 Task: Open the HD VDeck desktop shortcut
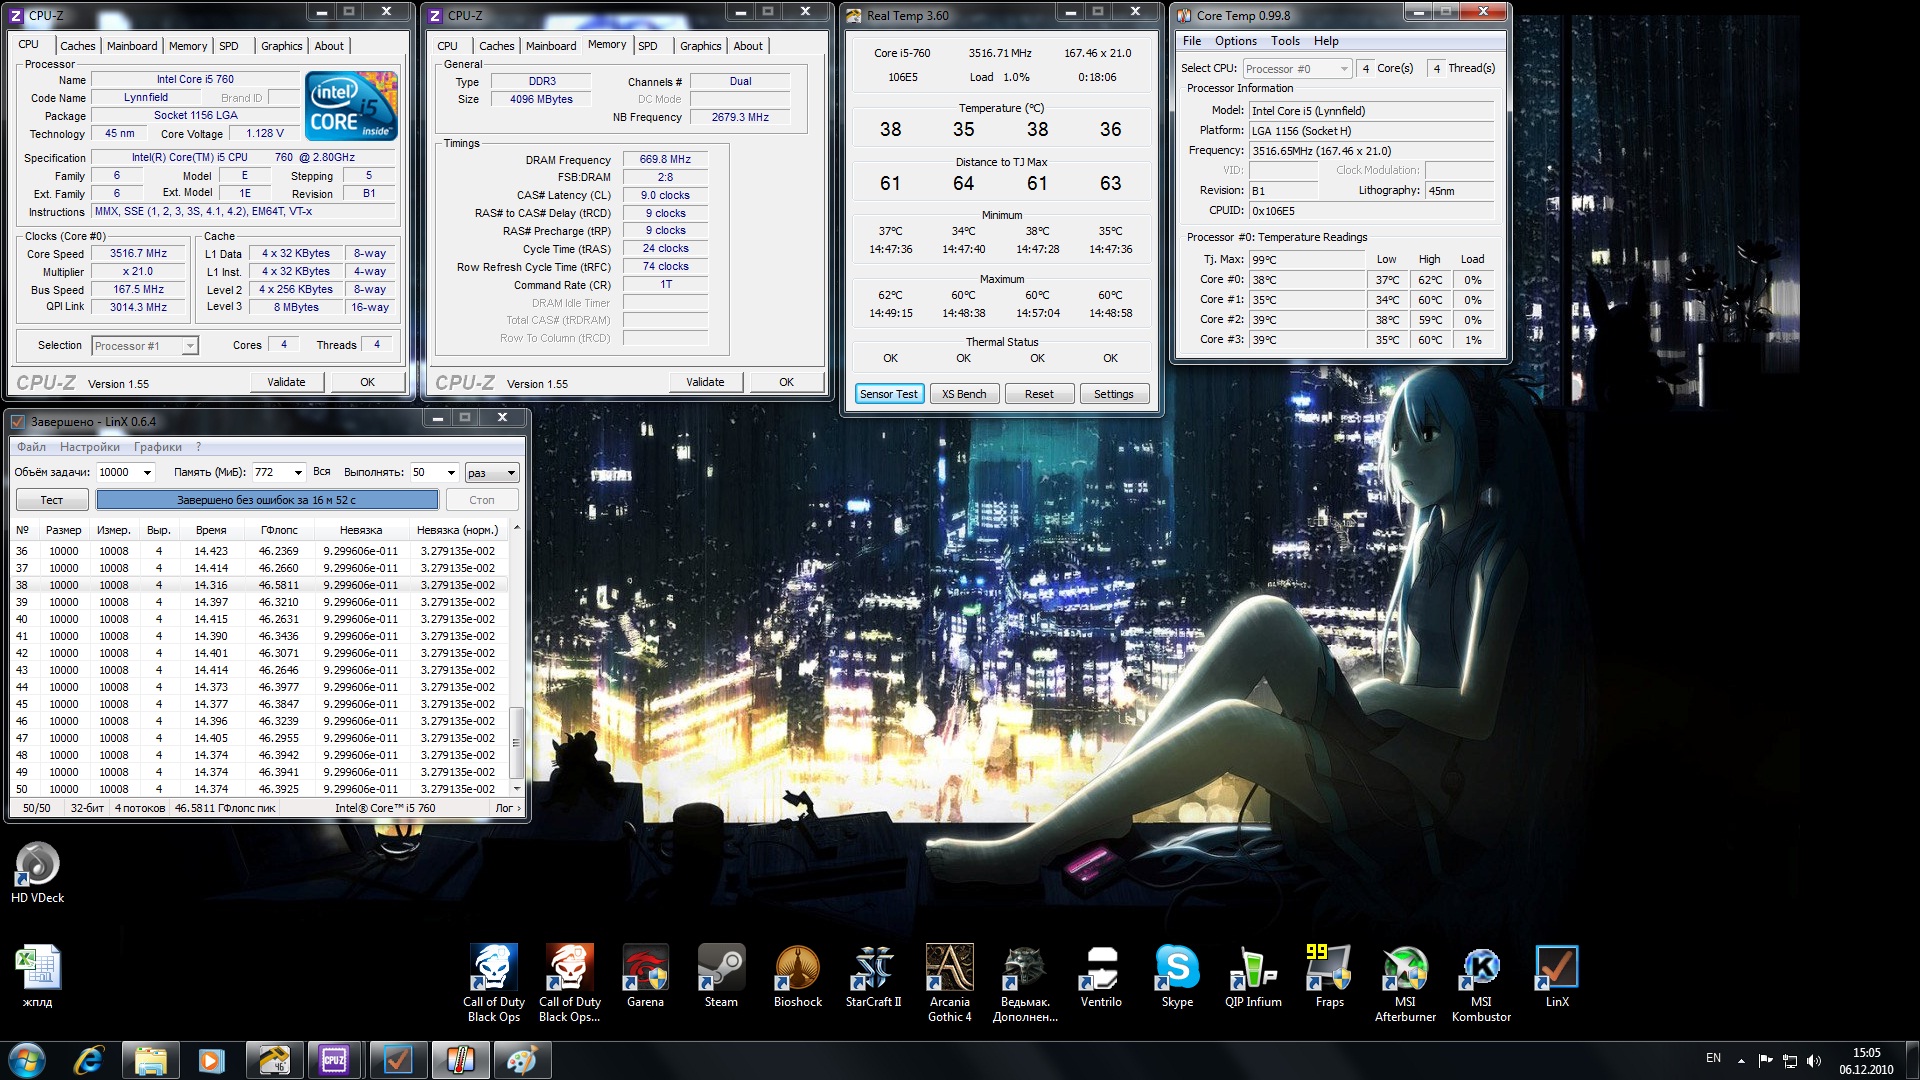pyautogui.click(x=37, y=872)
